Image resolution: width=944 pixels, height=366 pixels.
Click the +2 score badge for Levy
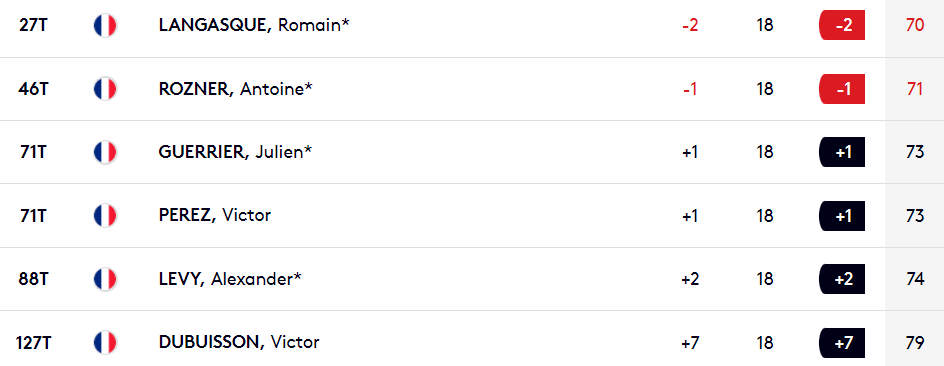[x=842, y=279]
